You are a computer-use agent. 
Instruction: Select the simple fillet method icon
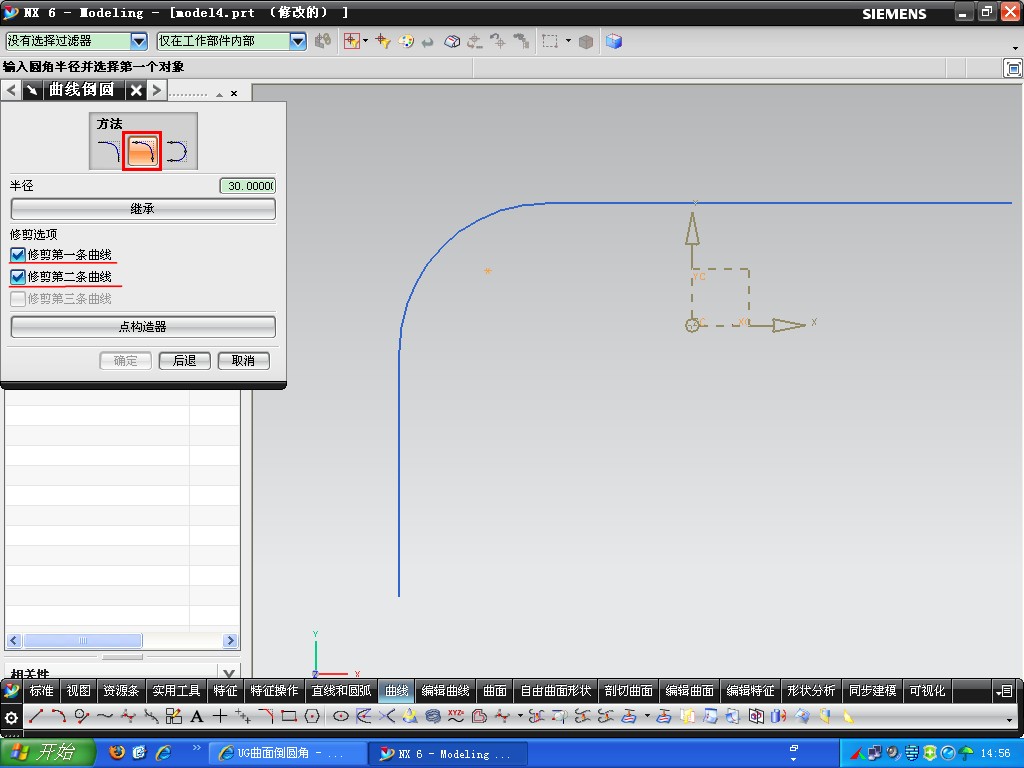click(108, 151)
